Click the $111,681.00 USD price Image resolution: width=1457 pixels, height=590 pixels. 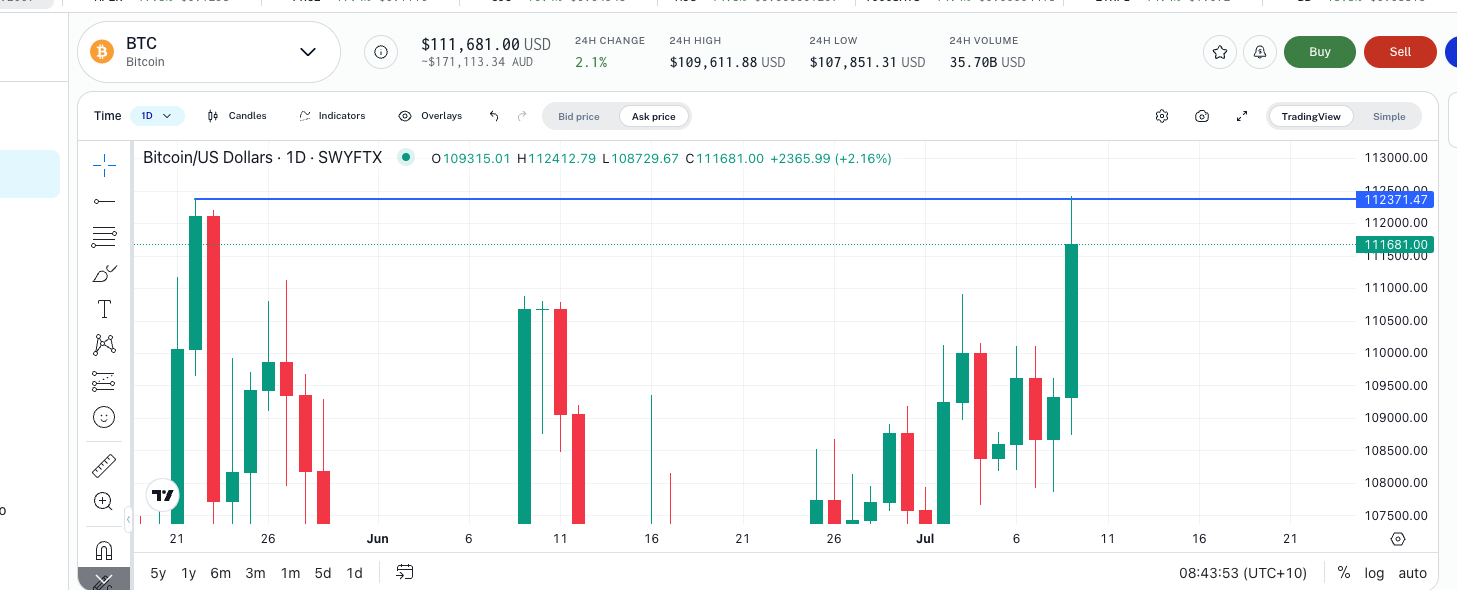coord(486,44)
